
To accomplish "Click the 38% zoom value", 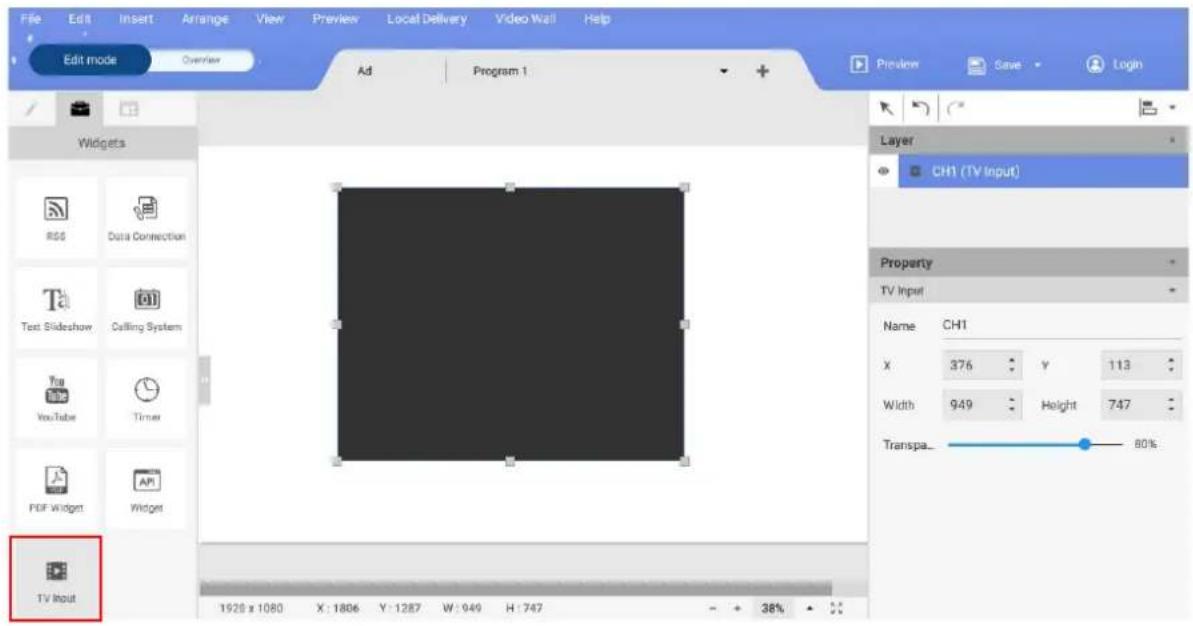I will pyautogui.click(x=772, y=609).
